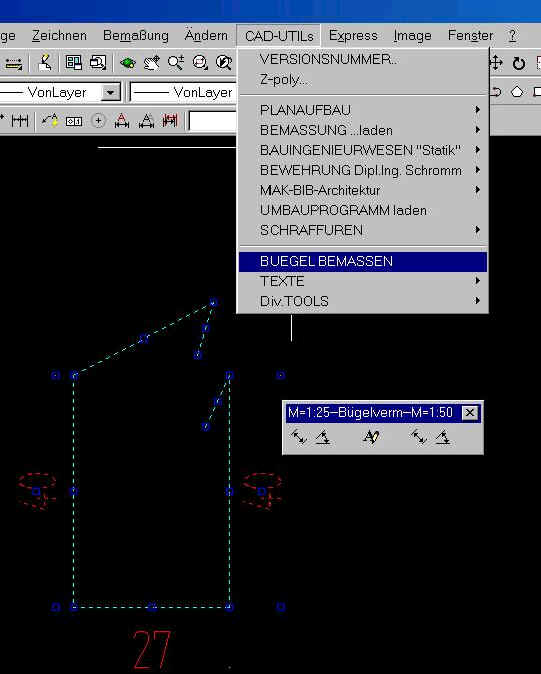Click the Zoom previous icon
The height and width of the screenshot is (674, 541).
223,63
